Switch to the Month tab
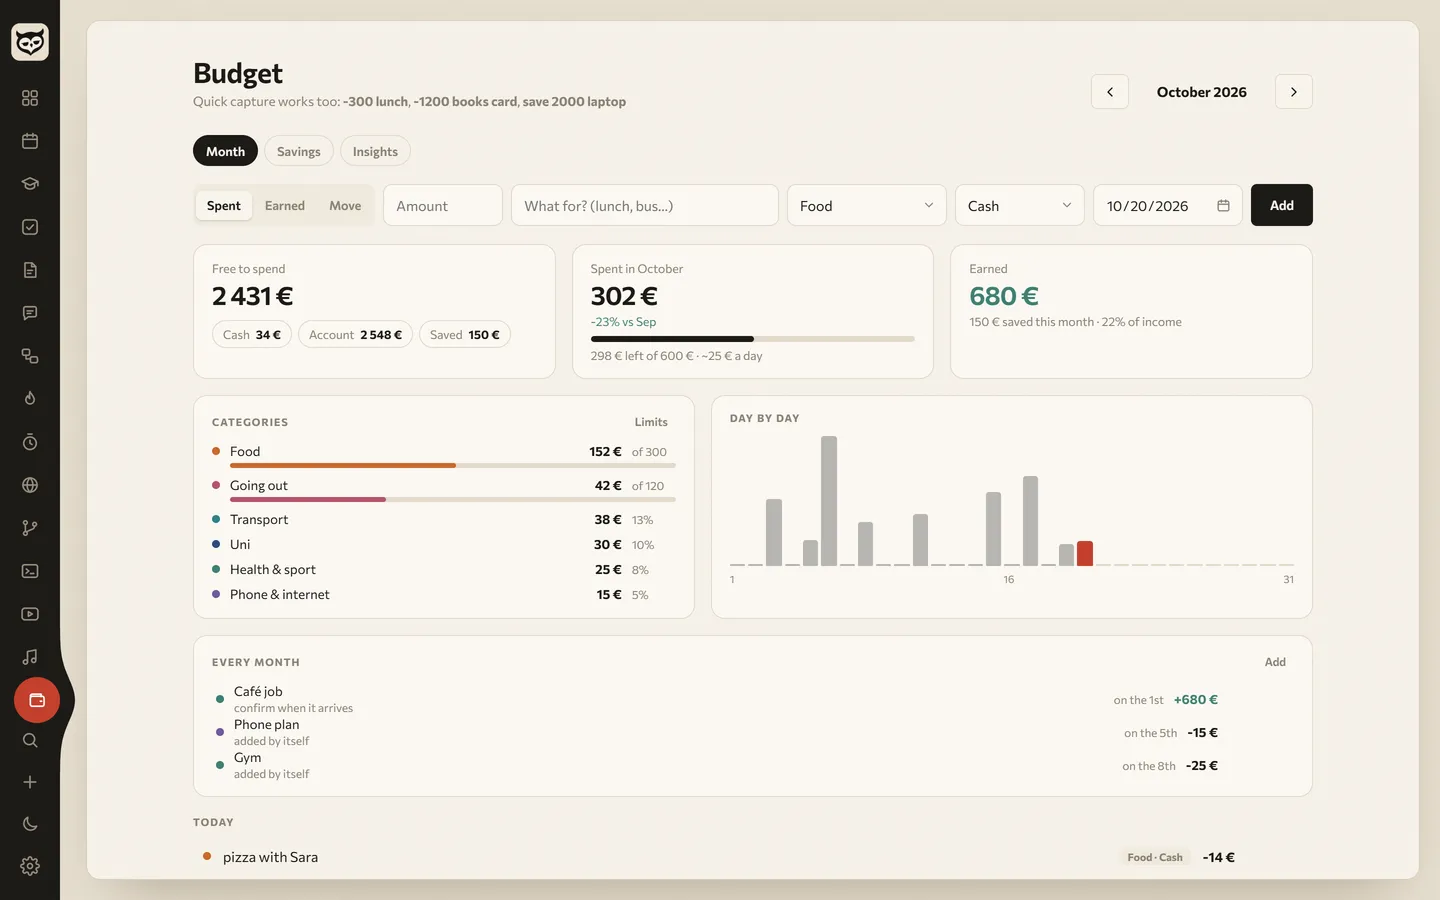Screen dimensions: 1440x900 click(226, 151)
